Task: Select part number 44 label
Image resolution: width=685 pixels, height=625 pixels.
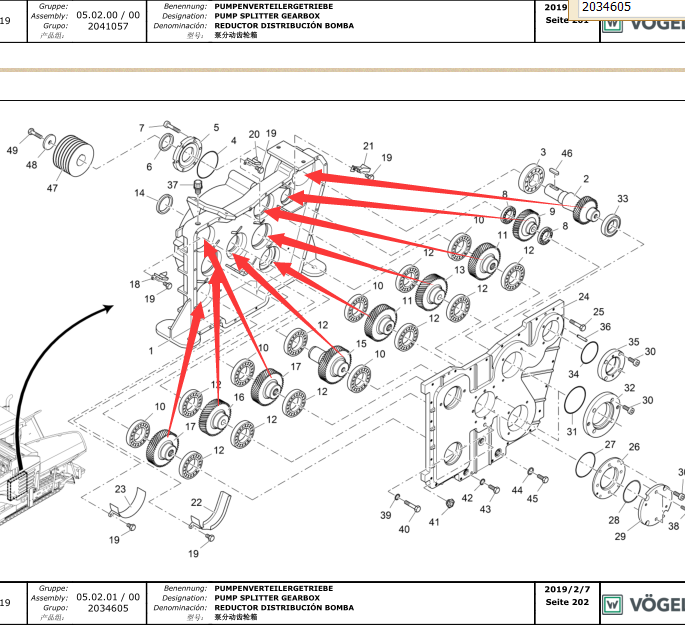Action: click(517, 490)
